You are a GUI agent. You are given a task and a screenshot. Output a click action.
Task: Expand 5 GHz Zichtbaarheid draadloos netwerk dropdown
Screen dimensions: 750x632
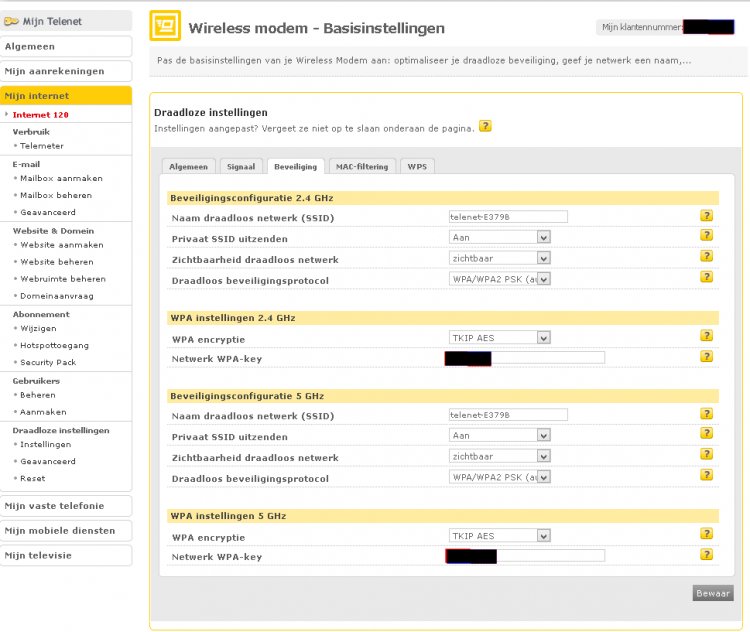[499, 456]
